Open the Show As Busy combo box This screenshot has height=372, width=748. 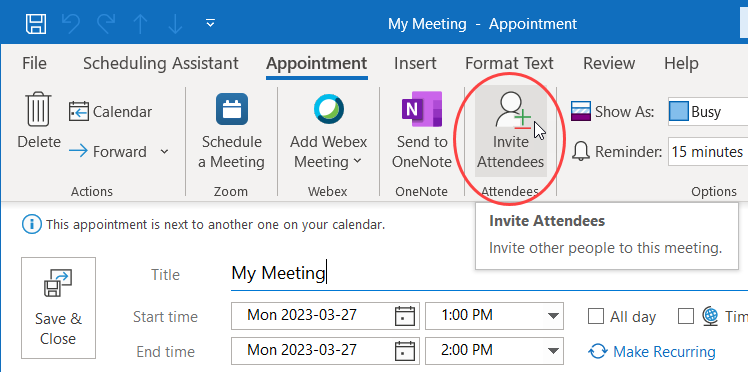(x=708, y=112)
